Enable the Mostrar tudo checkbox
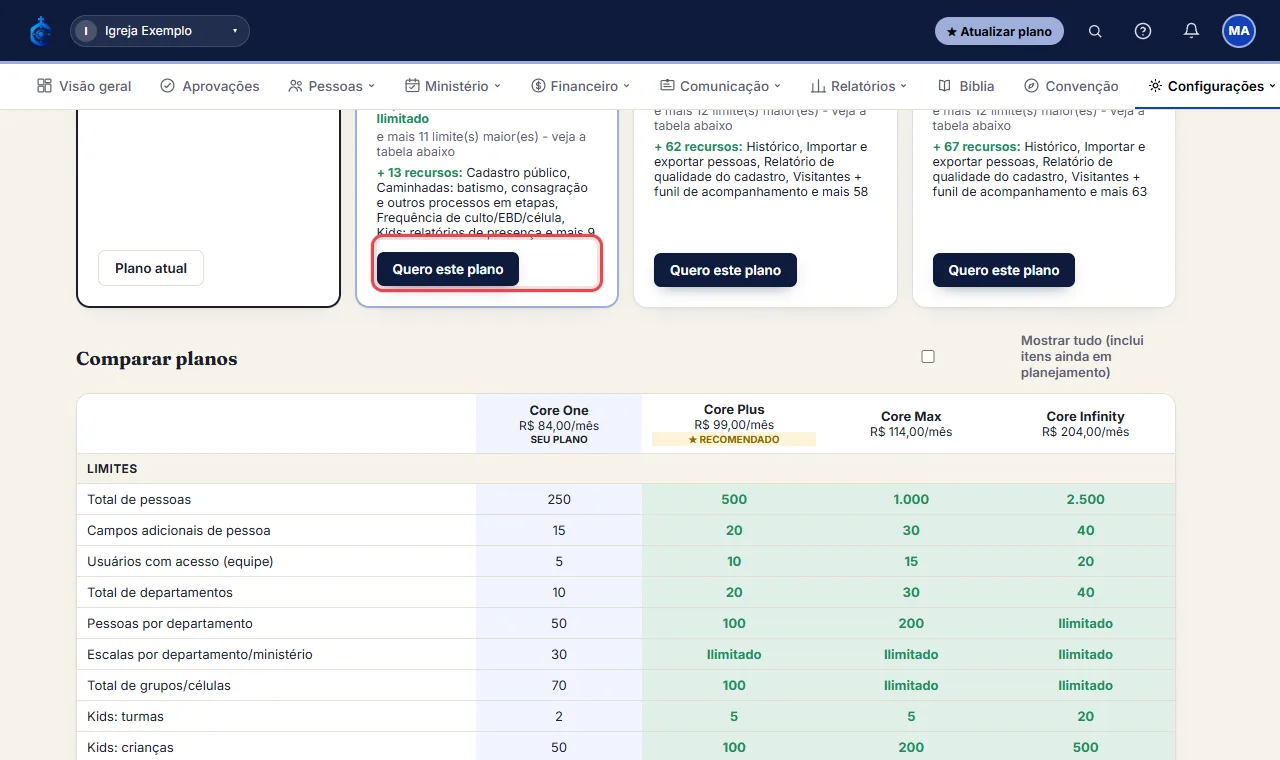1280x760 pixels. pyautogui.click(x=928, y=357)
